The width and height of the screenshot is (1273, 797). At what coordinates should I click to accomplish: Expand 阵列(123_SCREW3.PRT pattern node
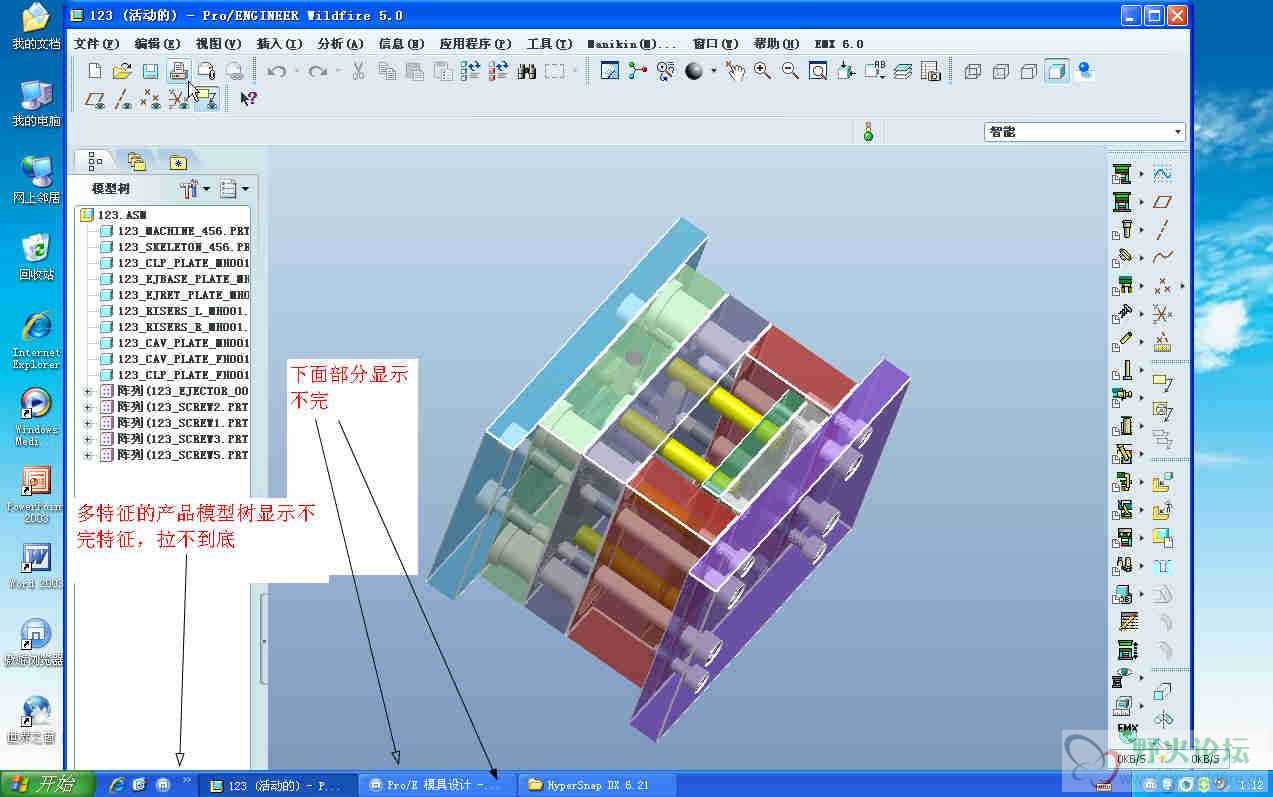pos(88,439)
